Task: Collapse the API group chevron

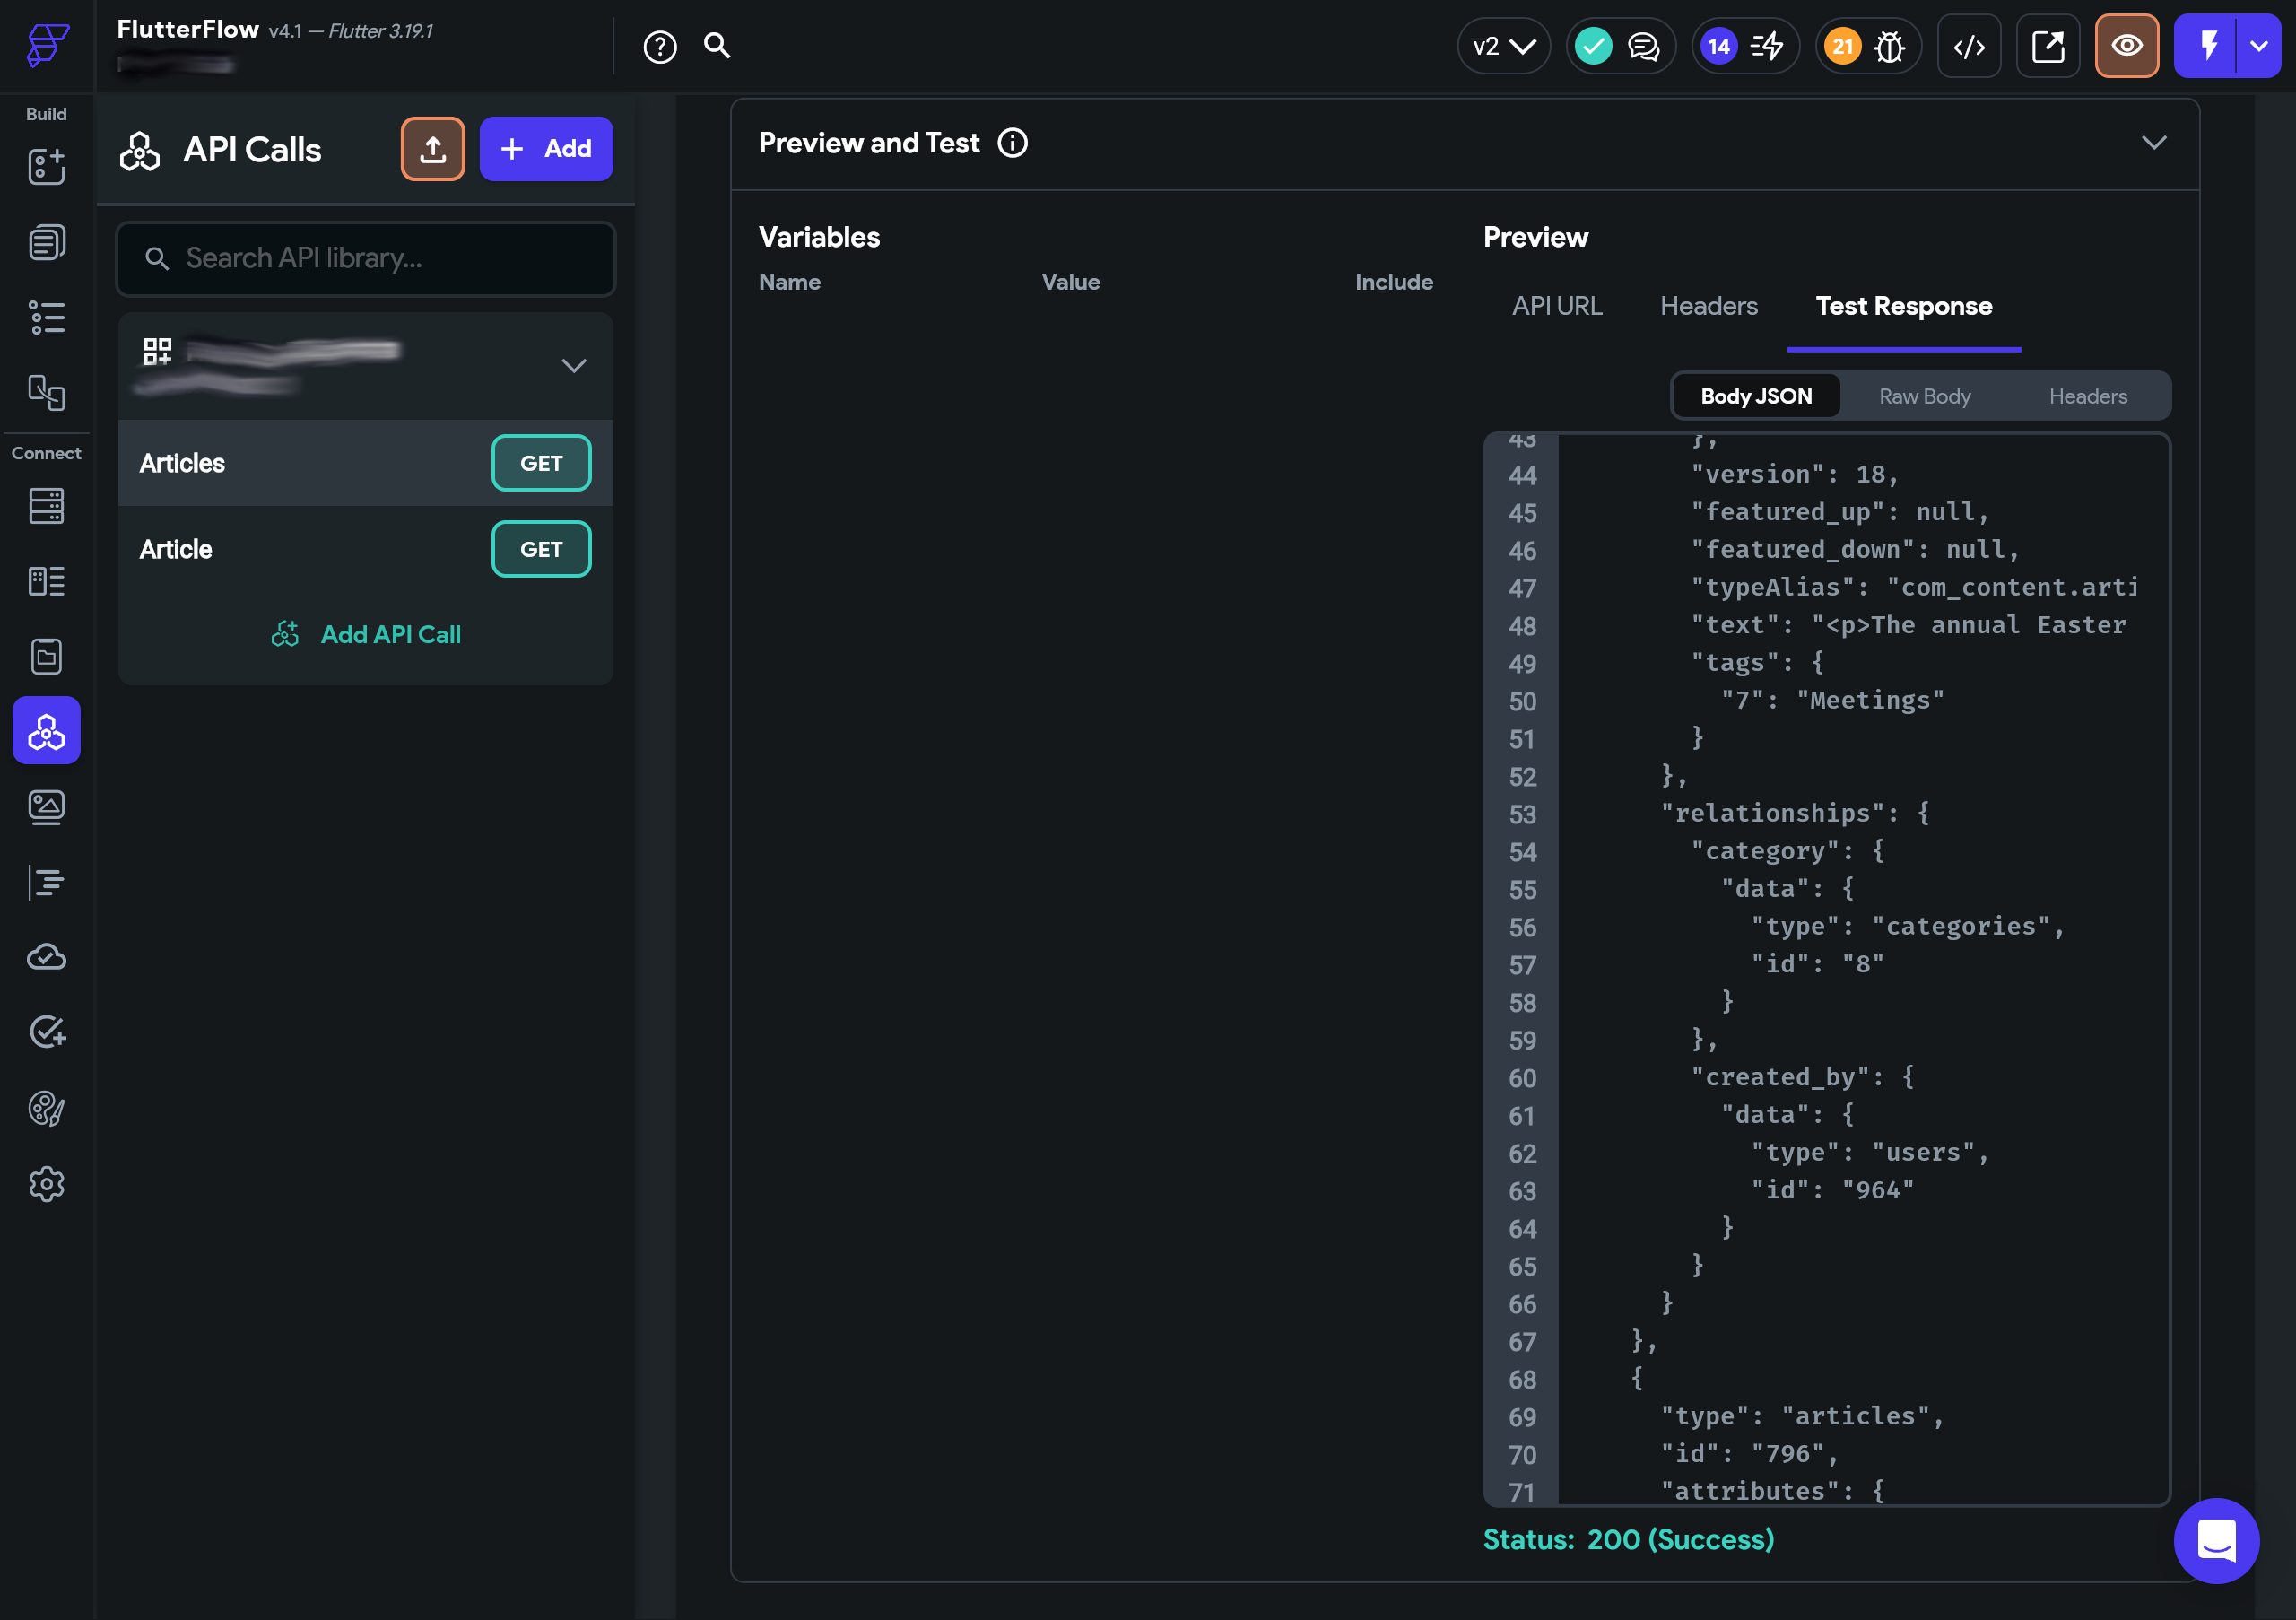Action: click(573, 365)
